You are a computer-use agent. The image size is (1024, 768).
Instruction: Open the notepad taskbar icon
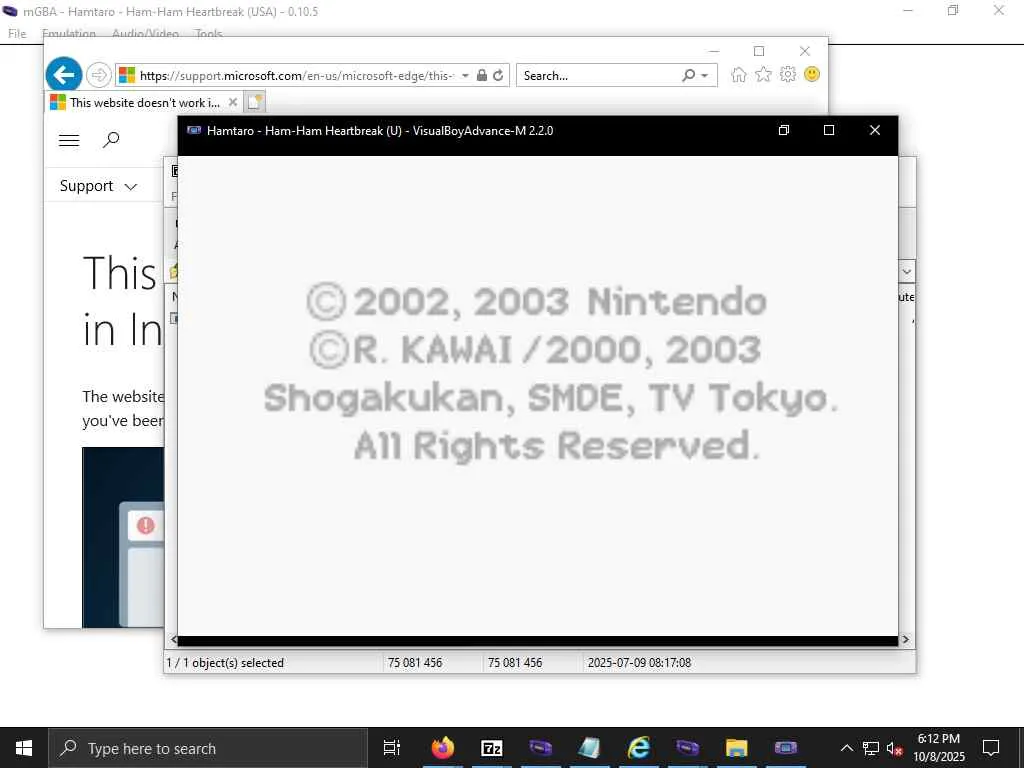click(589, 748)
